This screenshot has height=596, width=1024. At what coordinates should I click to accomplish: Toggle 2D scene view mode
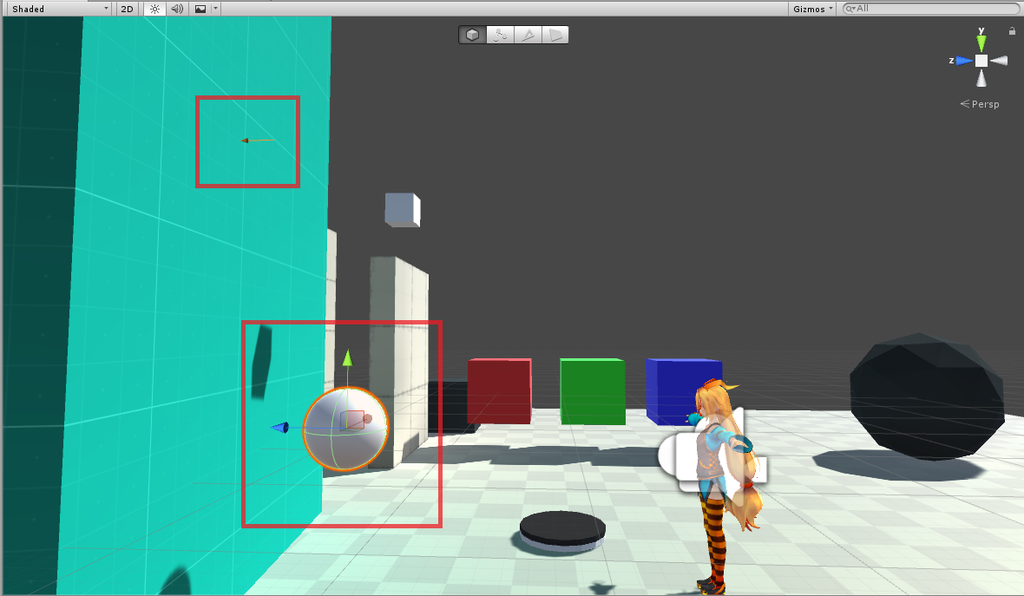point(127,8)
